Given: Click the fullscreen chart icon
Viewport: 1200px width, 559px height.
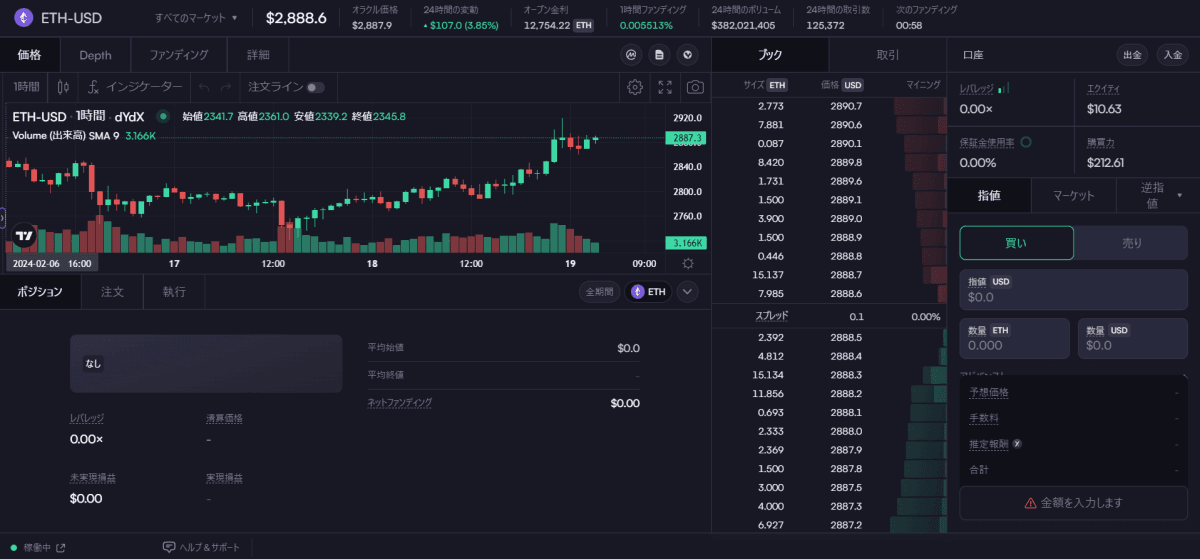Looking at the screenshot, I should click(665, 87).
